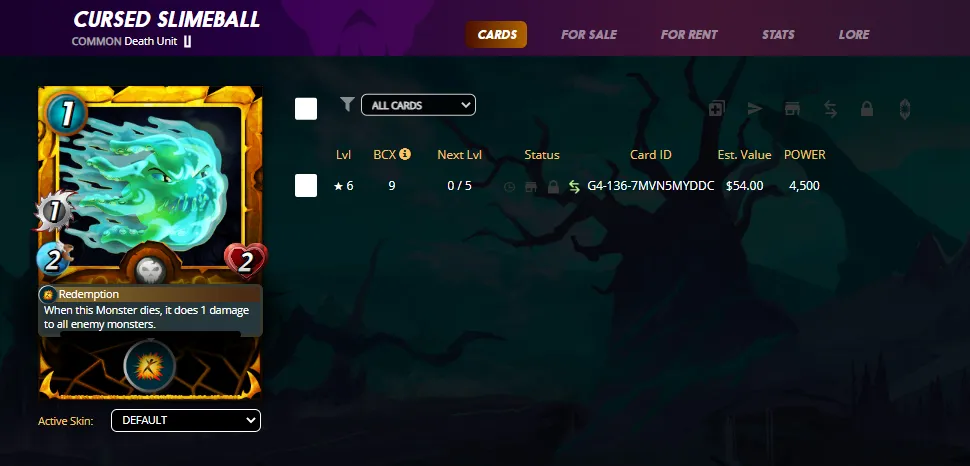Open the STATS tab
970x466 pixels.
pos(778,35)
